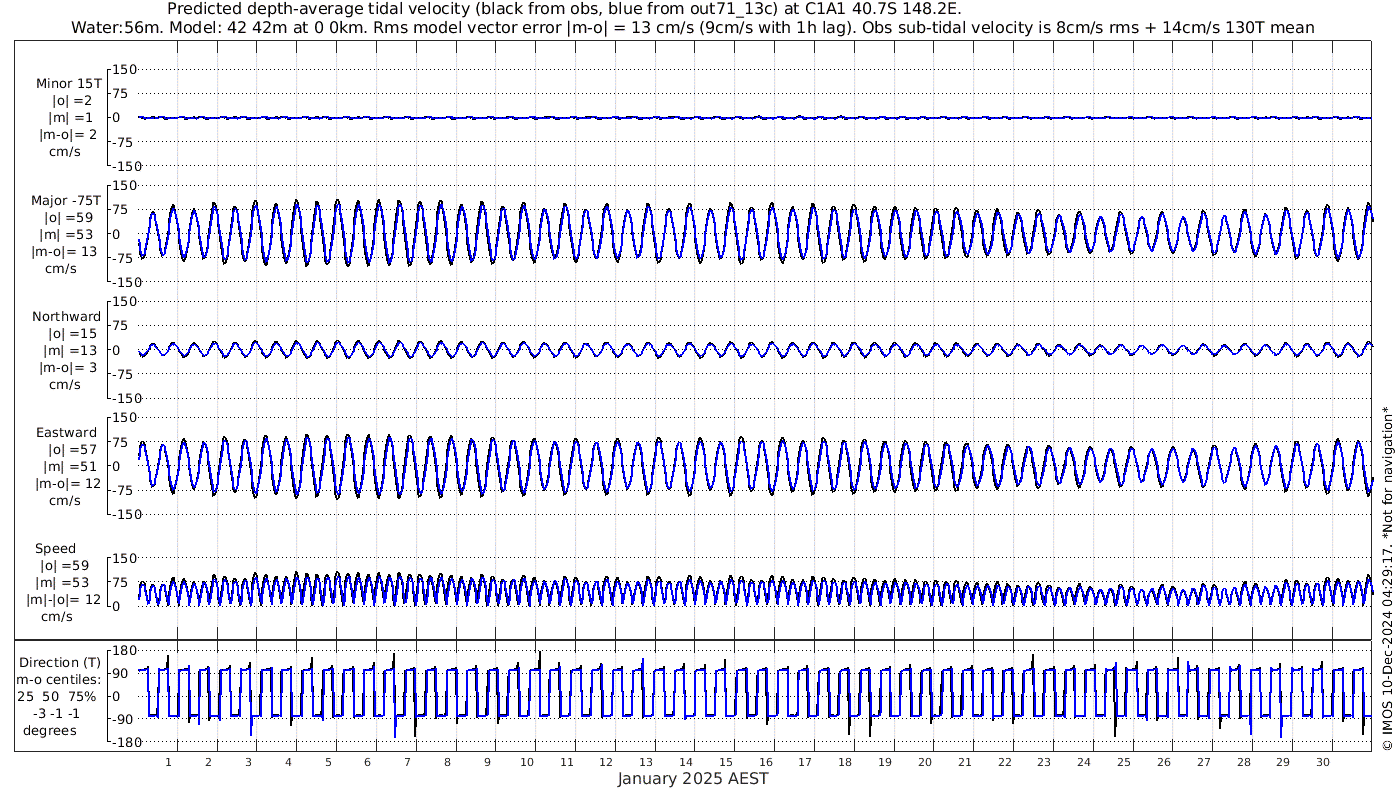
Task: Select day 10 on the date axis
Action: [x=527, y=762]
